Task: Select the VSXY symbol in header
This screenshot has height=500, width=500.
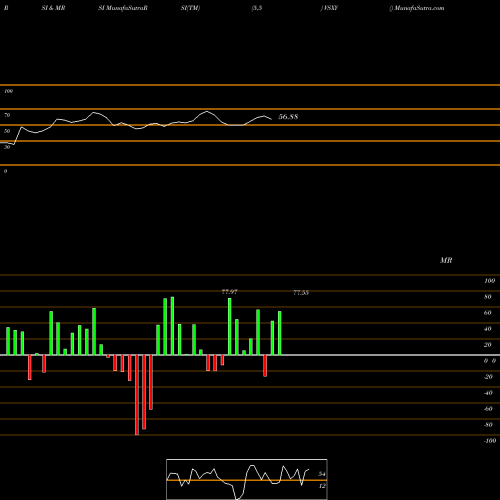Action: [x=330, y=8]
